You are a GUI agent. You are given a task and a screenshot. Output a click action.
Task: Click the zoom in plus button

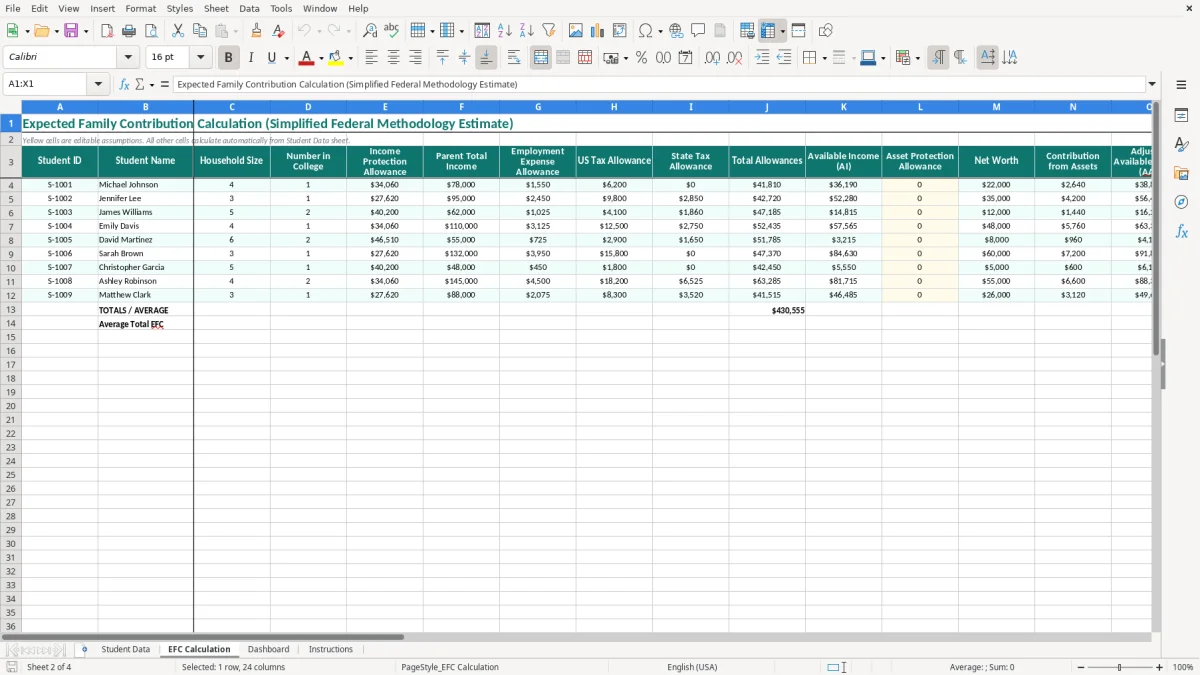point(1159,667)
